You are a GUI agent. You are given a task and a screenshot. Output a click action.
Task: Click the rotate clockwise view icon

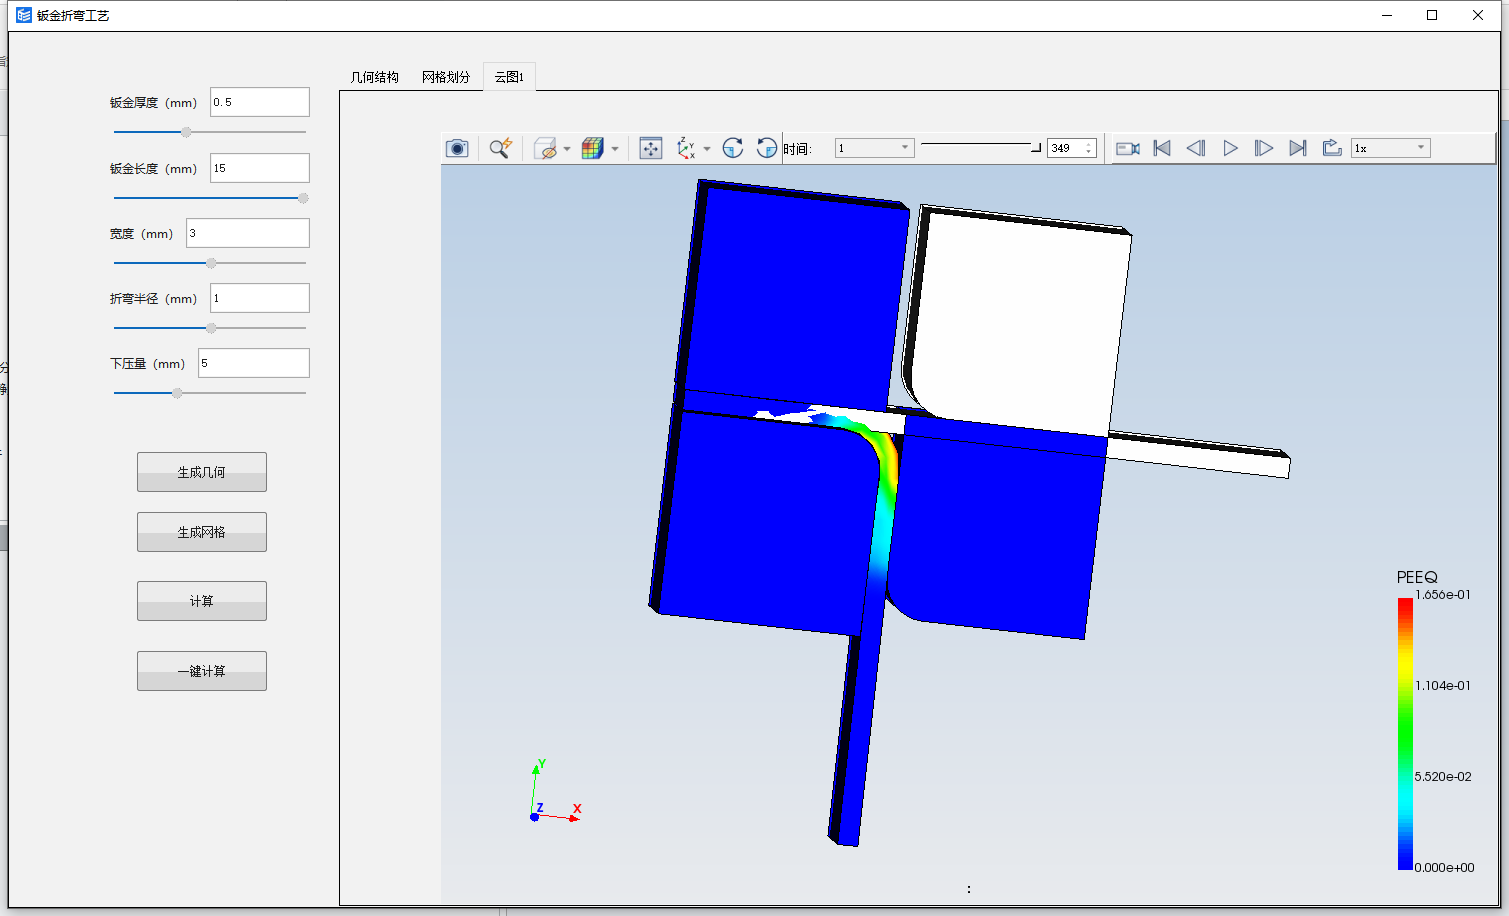click(733, 148)
